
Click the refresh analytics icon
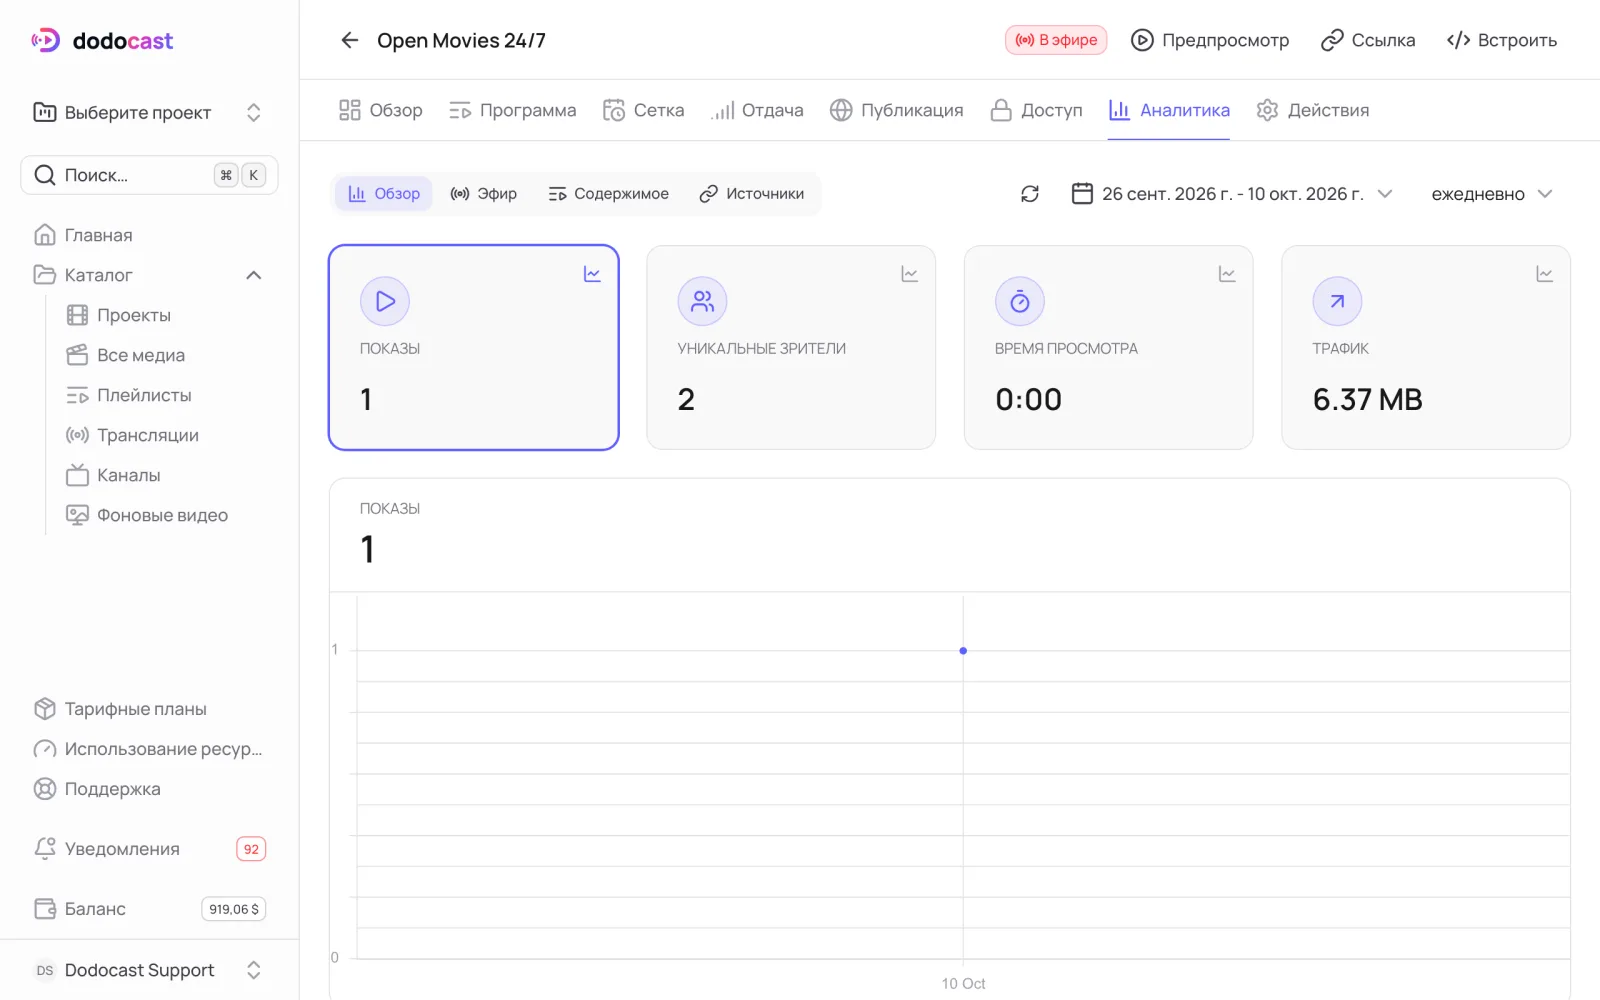(x=1030, y=194)
